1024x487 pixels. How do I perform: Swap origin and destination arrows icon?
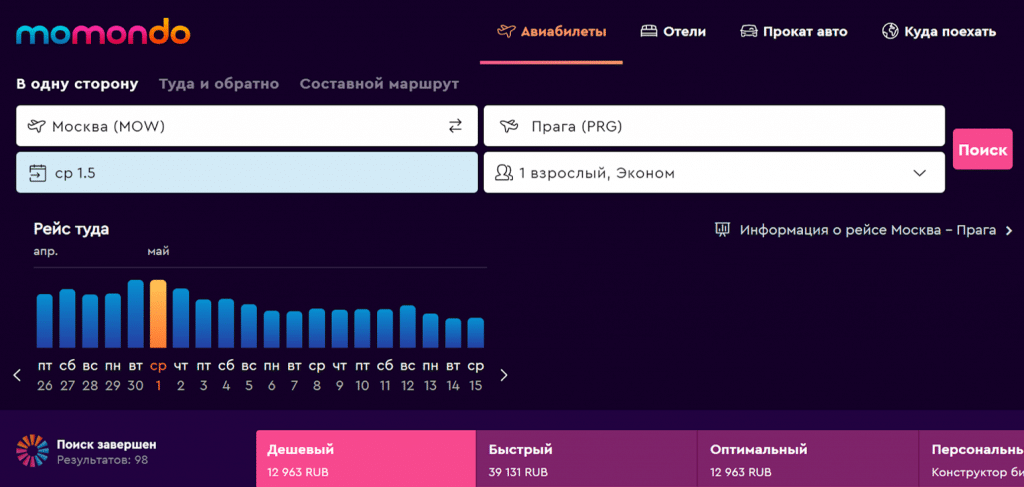click(455, 126)
